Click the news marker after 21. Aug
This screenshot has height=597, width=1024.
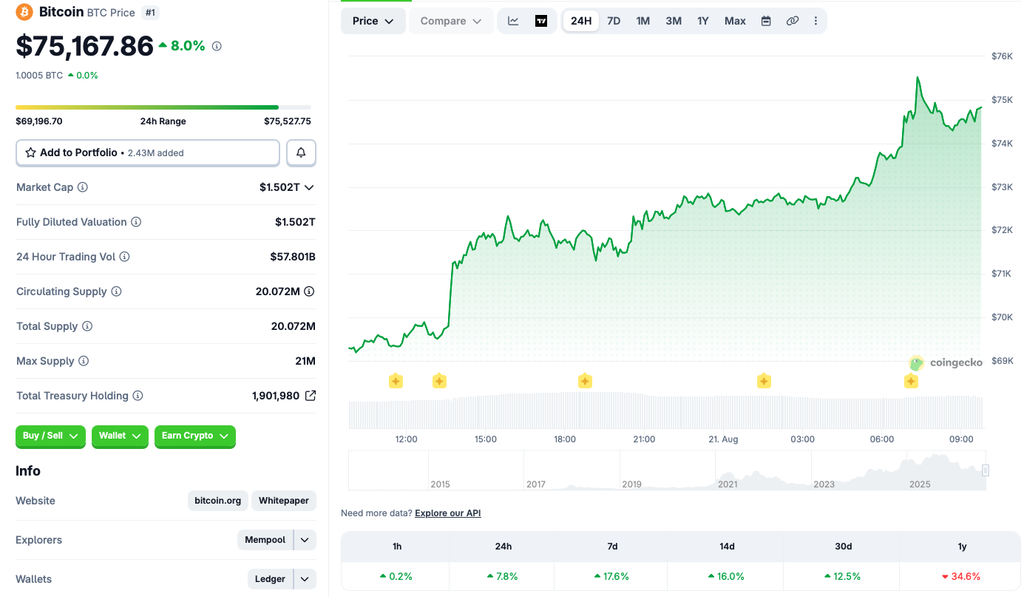click(764, 381)
